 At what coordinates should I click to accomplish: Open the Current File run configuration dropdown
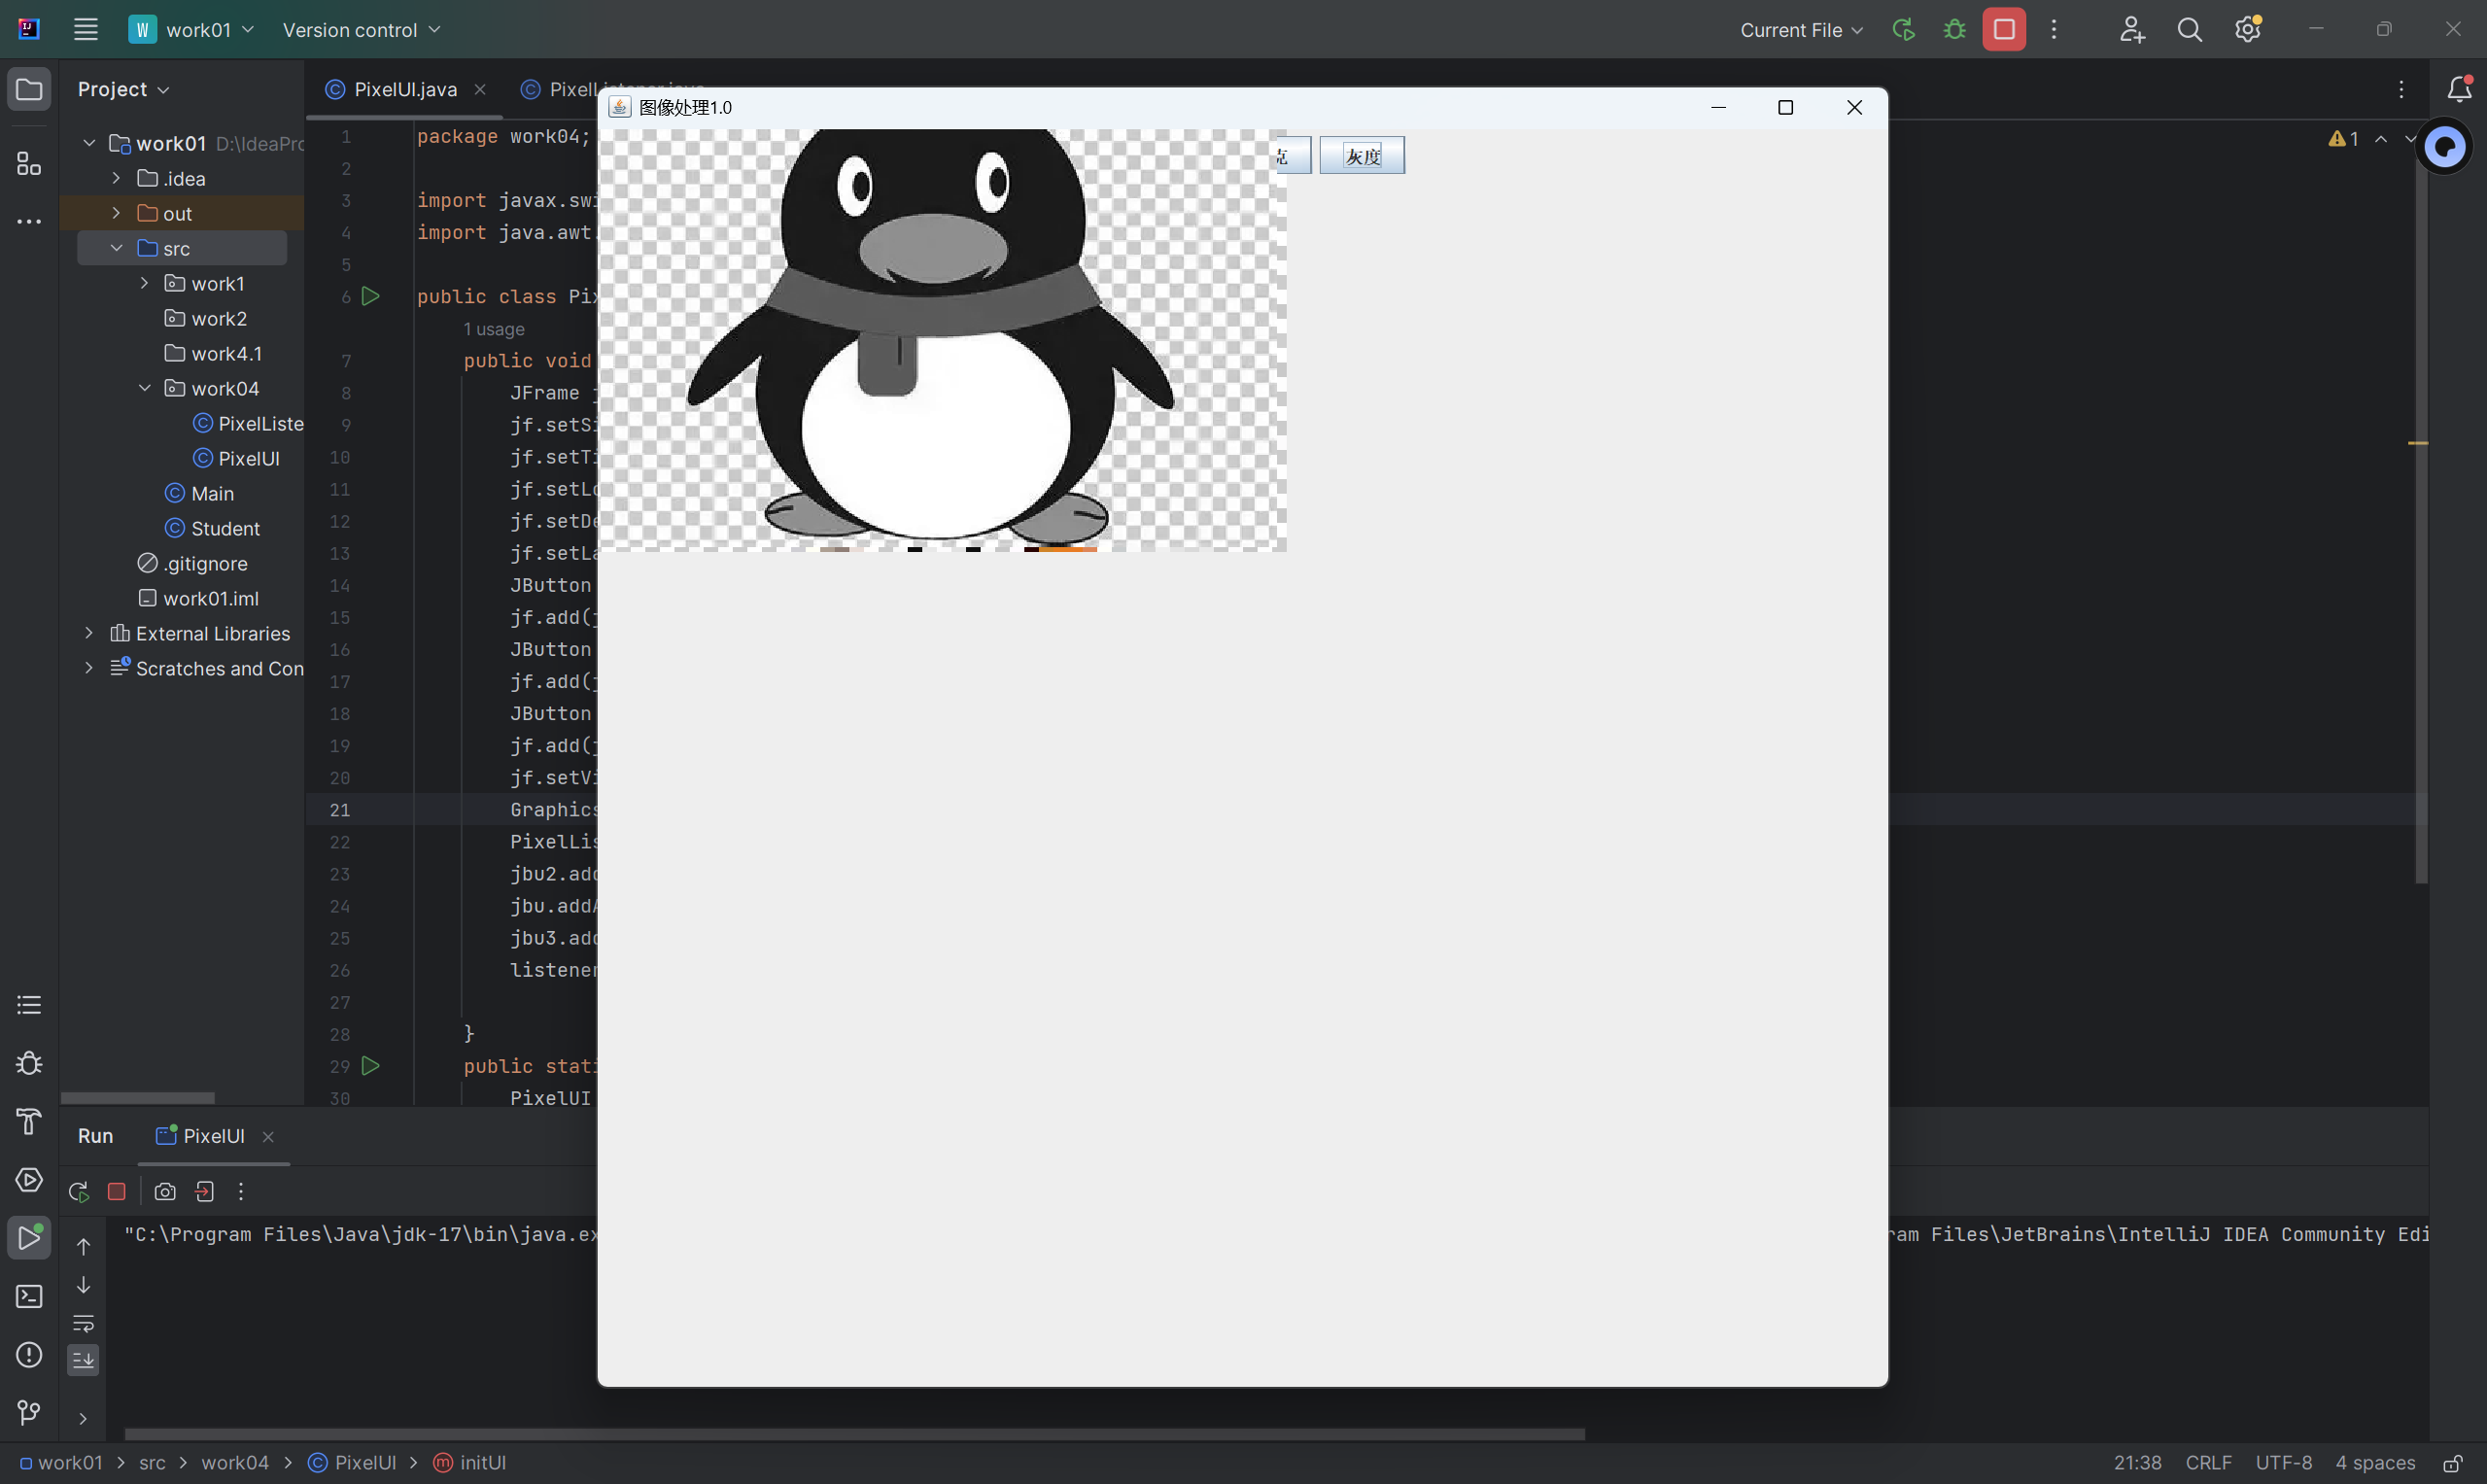(1800, 30)
